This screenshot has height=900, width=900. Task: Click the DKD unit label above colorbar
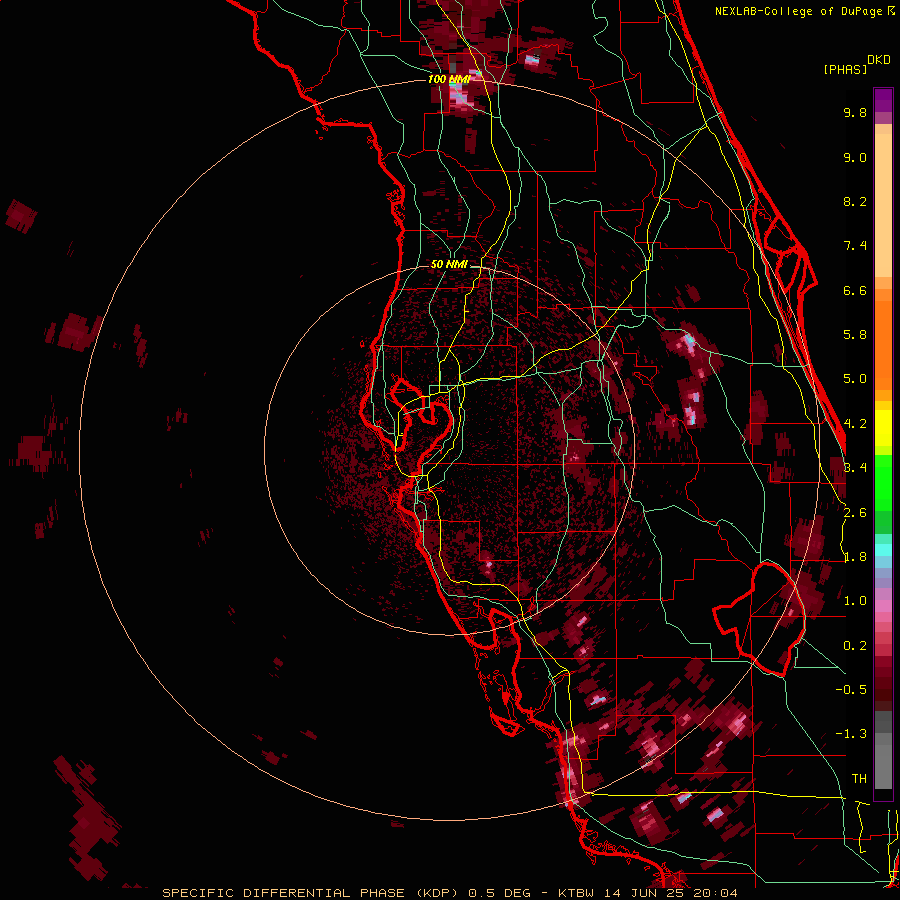pyautogui.click(x=879, y=60)
